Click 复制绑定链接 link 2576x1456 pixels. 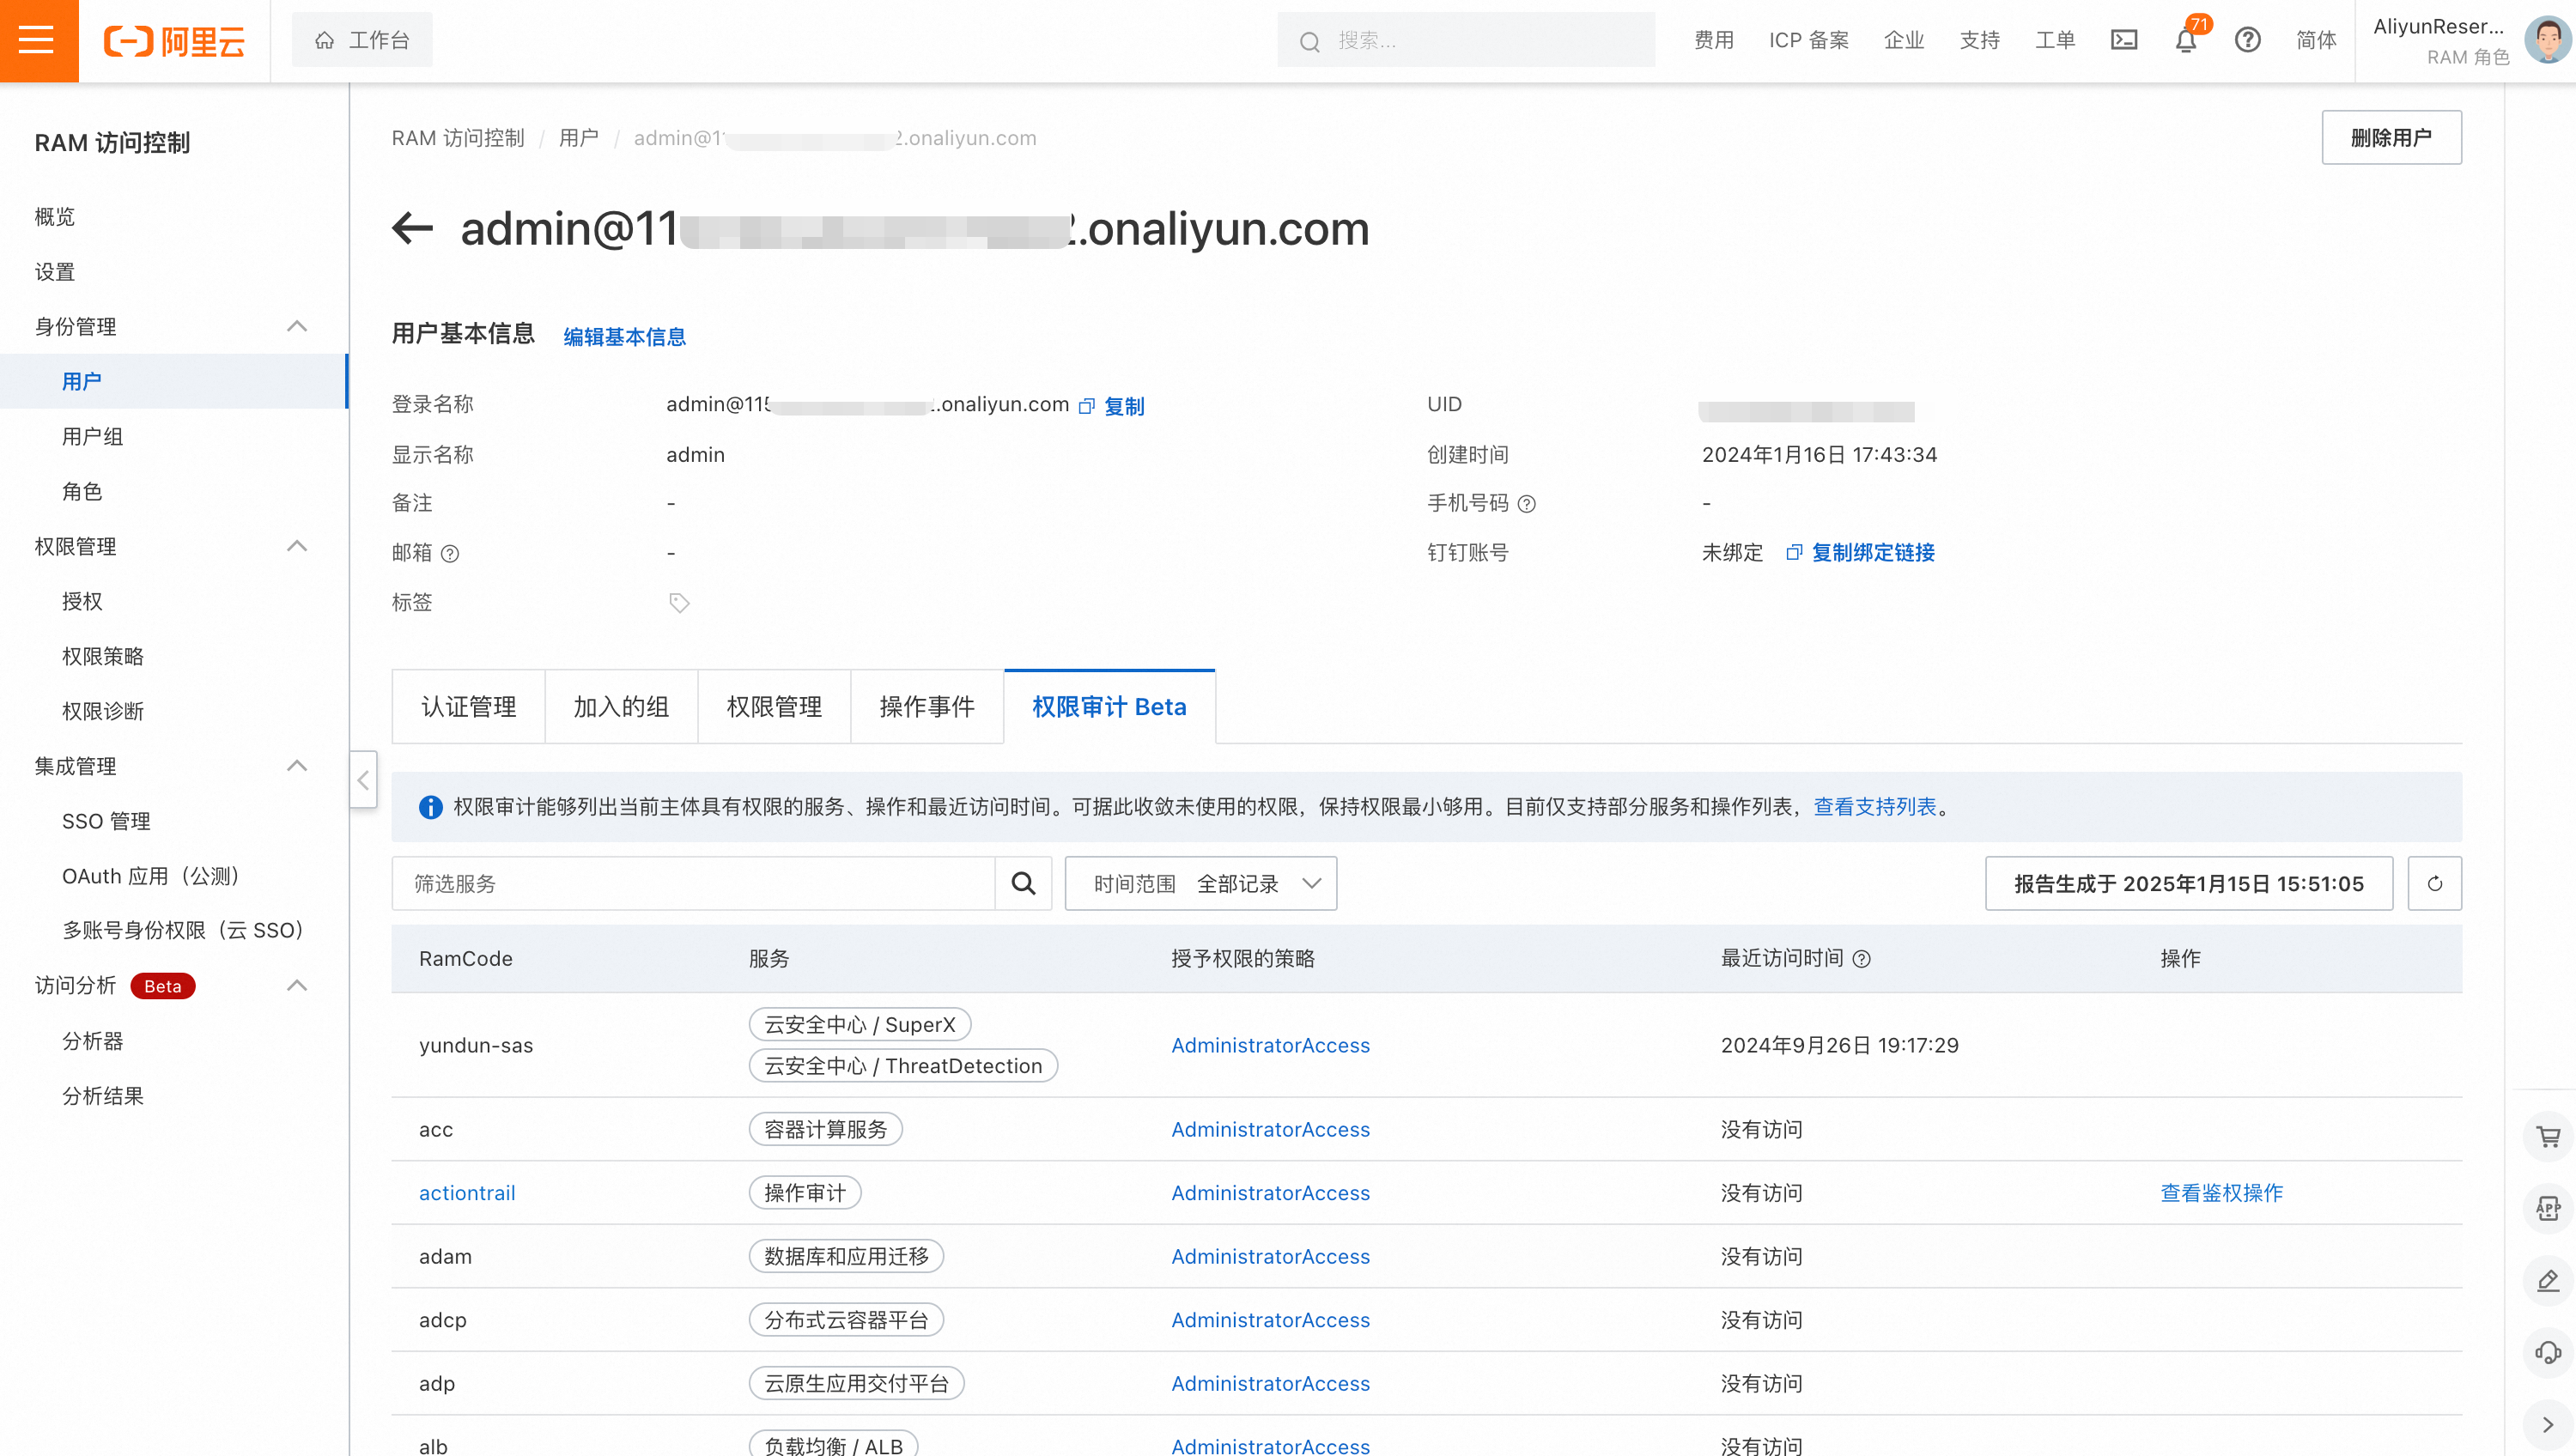click(x=1873, y=553)
